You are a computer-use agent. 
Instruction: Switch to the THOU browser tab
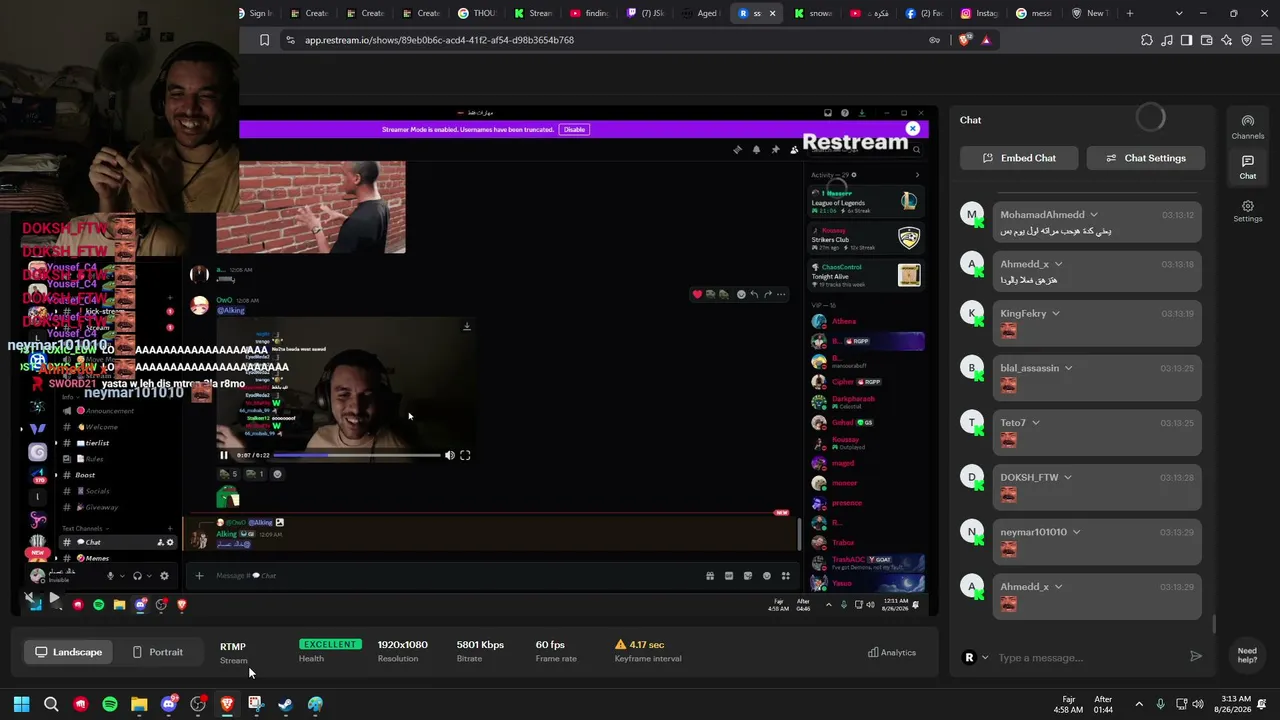477,13
